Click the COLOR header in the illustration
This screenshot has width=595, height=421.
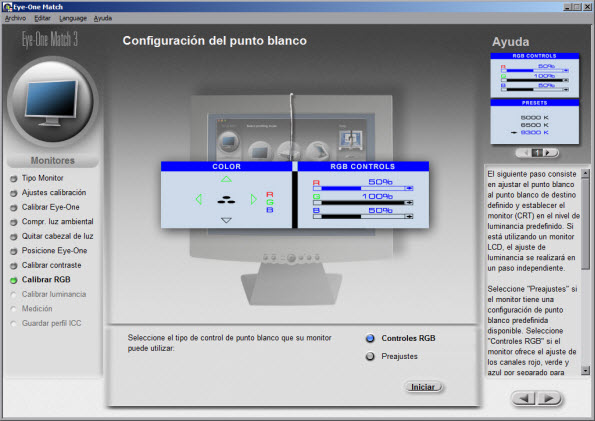(x=227, y=166)
